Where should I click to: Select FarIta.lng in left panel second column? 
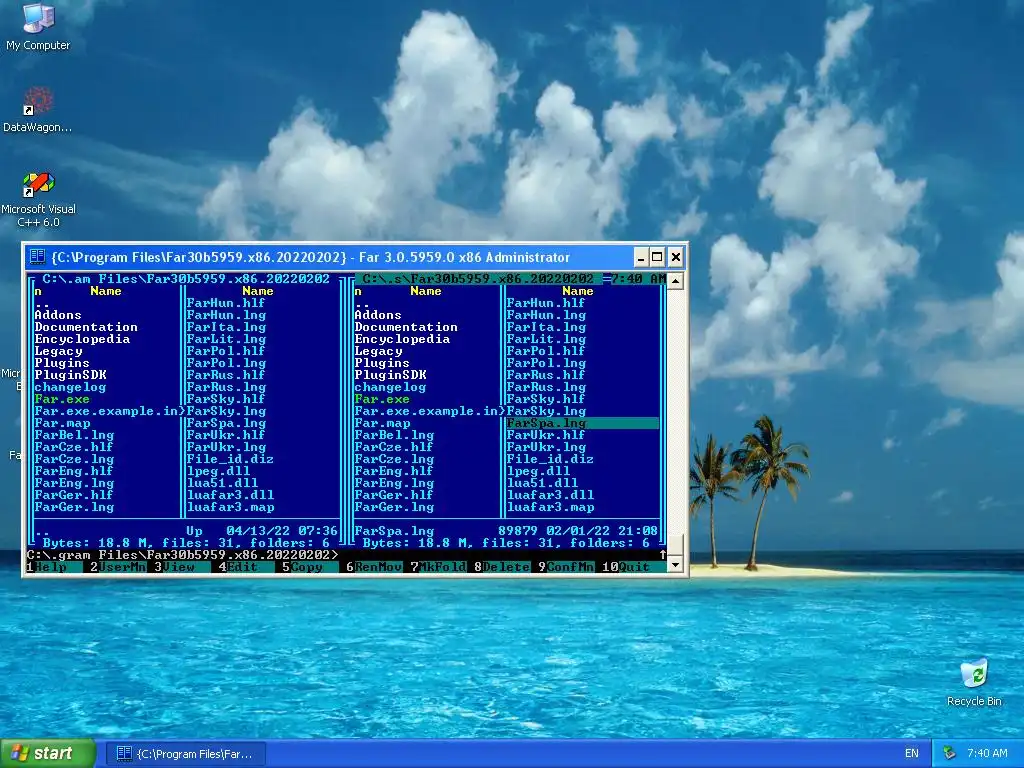[x=226, y=327]
